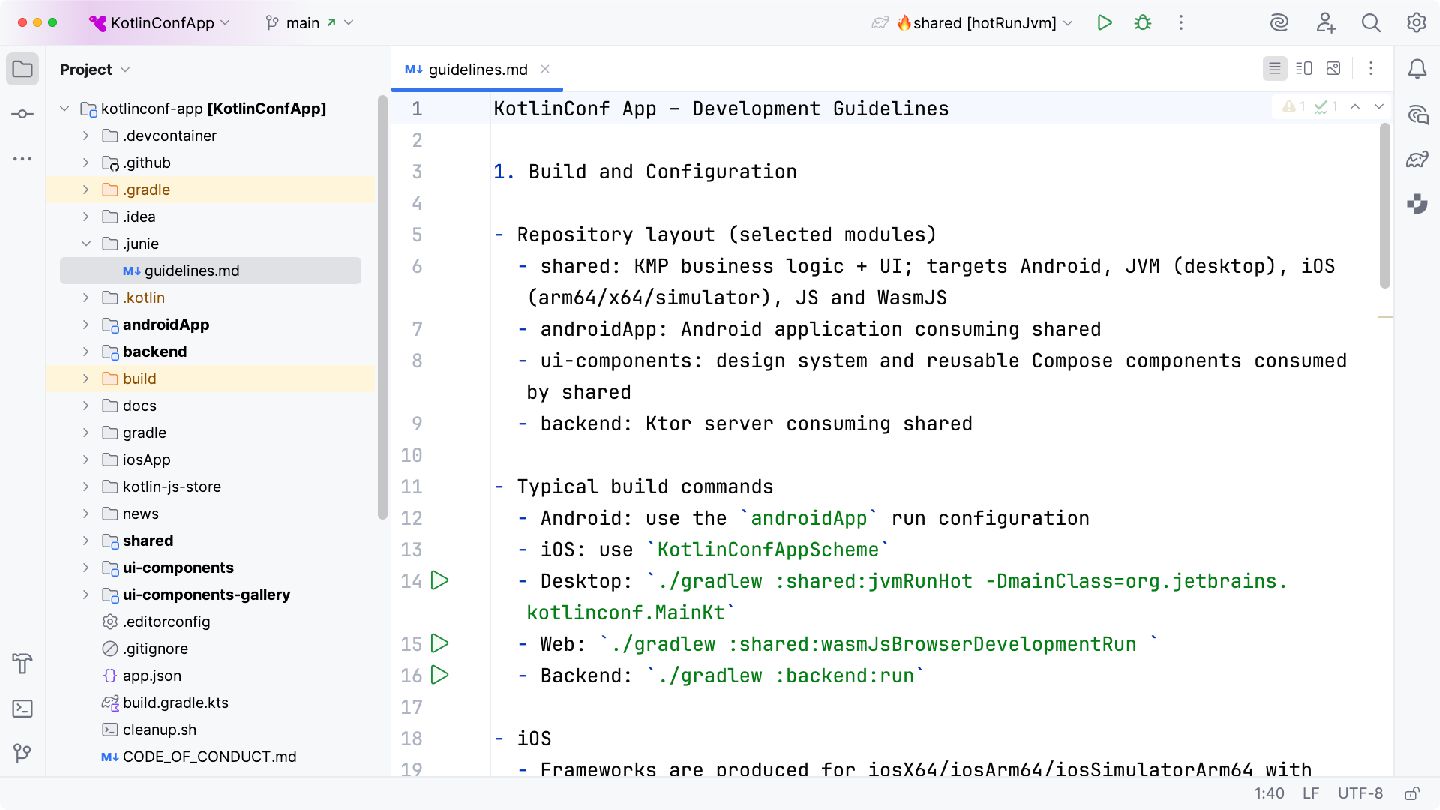Select the ui-components-gallery module
The image size is (1440, 810).
[x=206, y=595]
